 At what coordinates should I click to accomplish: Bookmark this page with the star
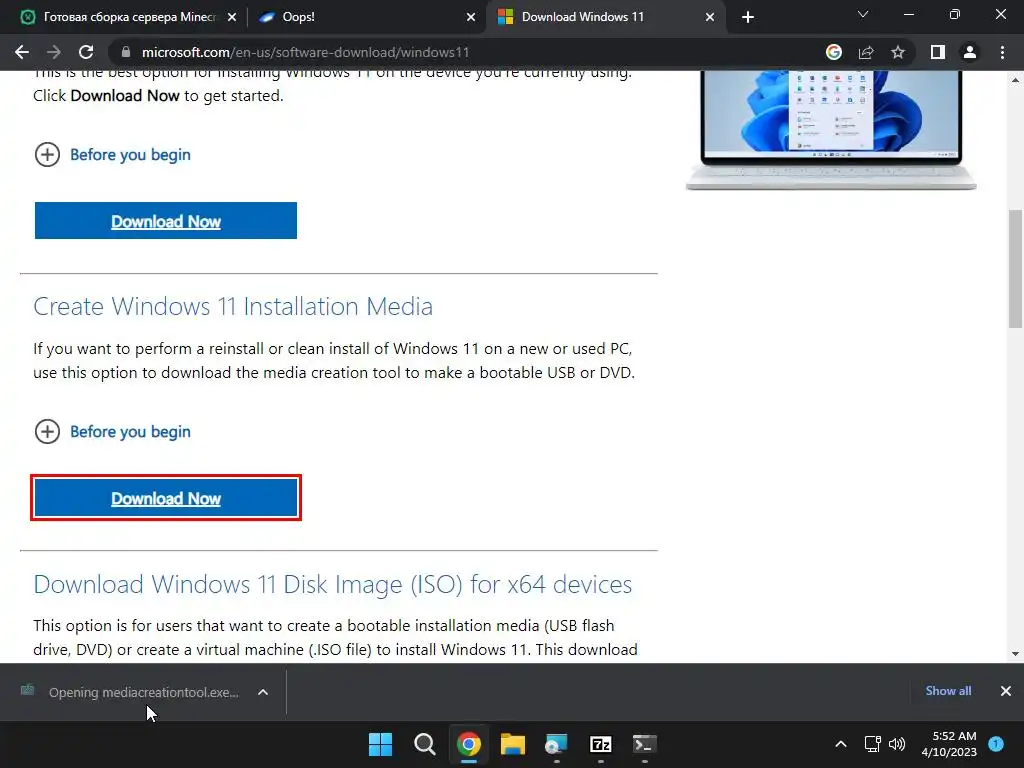[898, 52]
